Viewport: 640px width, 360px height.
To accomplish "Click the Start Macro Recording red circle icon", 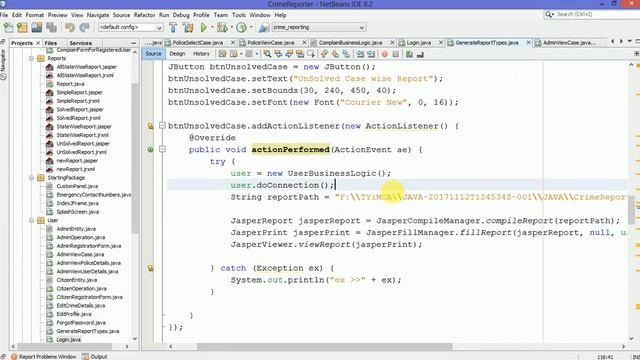I will tap(384, 54).
